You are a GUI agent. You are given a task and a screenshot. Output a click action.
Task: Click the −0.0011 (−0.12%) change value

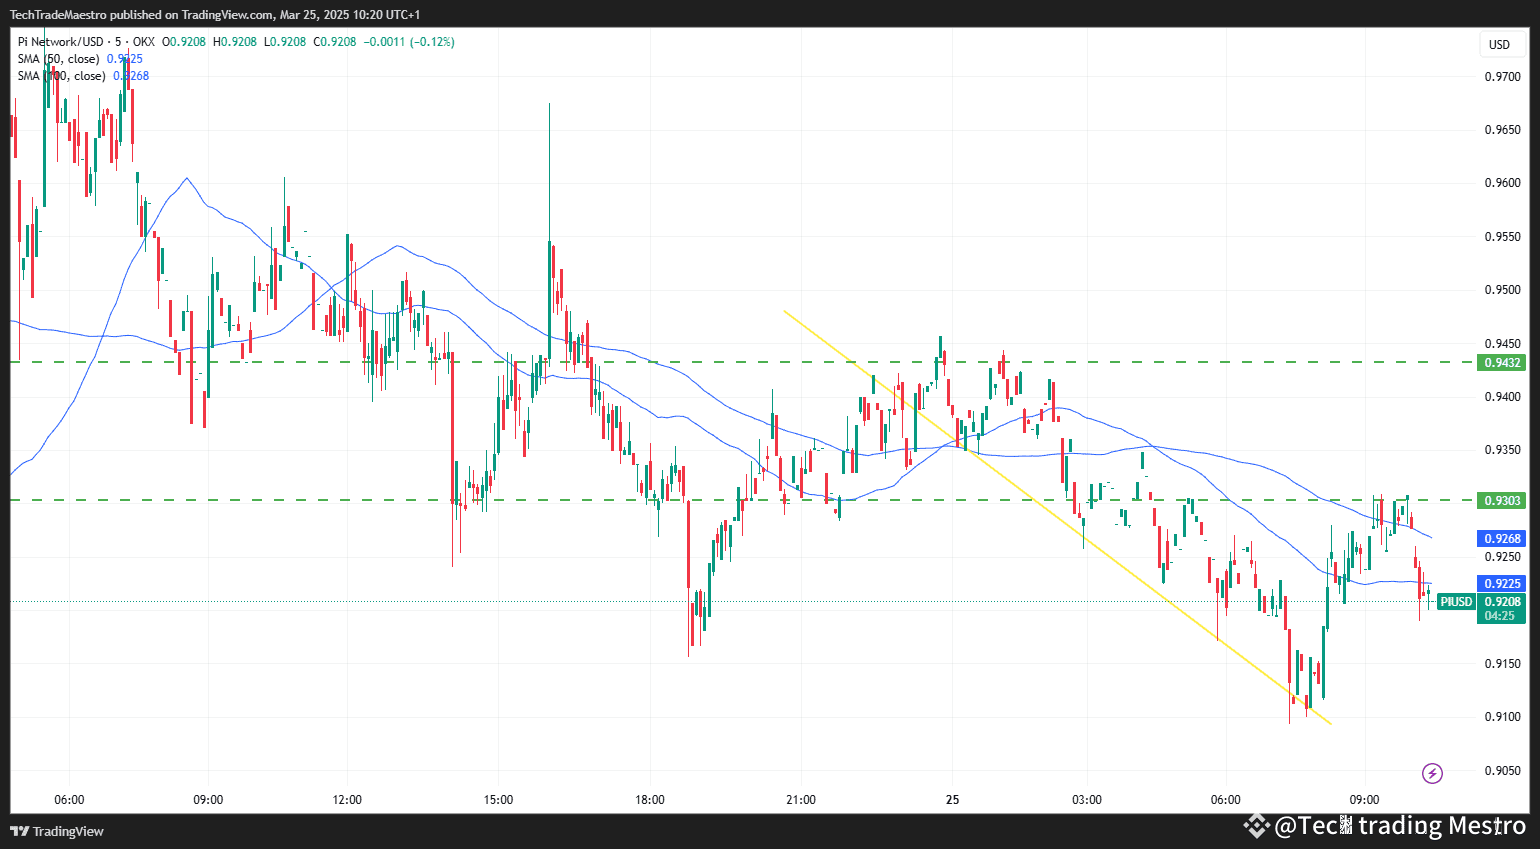pos(408,42)
